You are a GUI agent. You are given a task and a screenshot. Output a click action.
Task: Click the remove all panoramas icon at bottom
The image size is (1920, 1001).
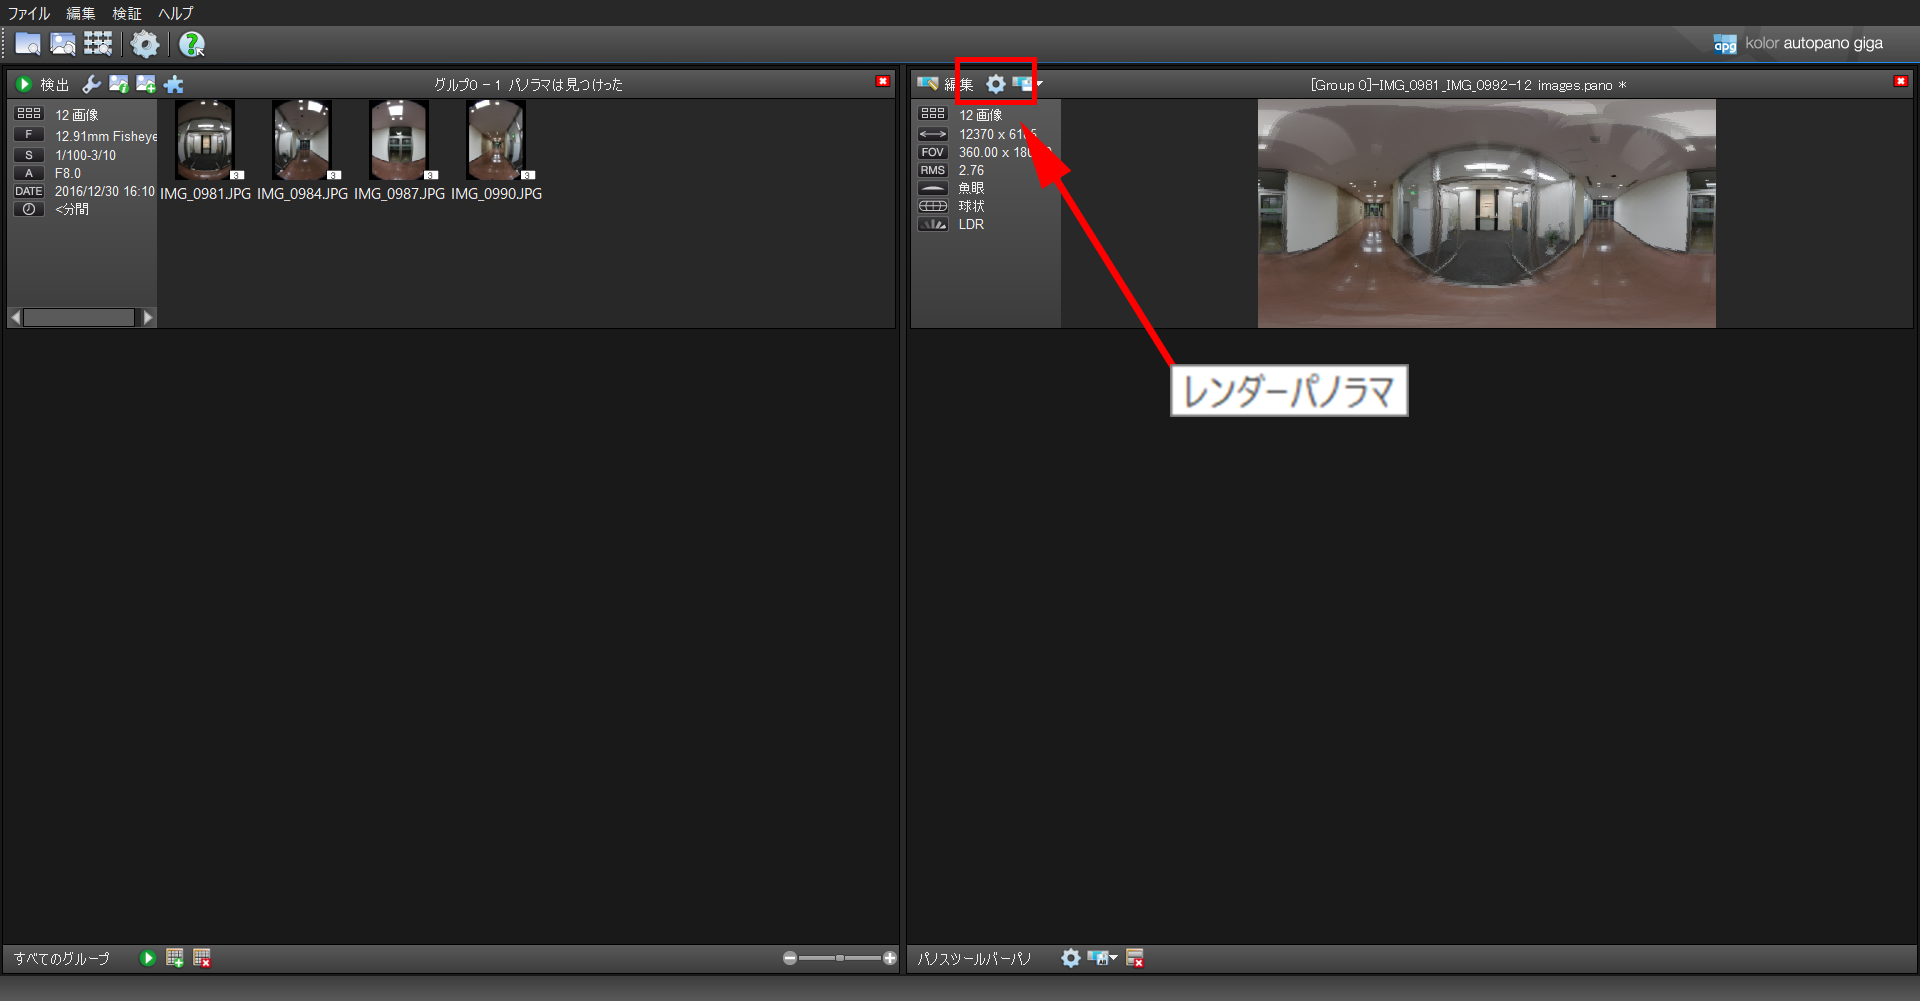click(x=1135, y=958)
